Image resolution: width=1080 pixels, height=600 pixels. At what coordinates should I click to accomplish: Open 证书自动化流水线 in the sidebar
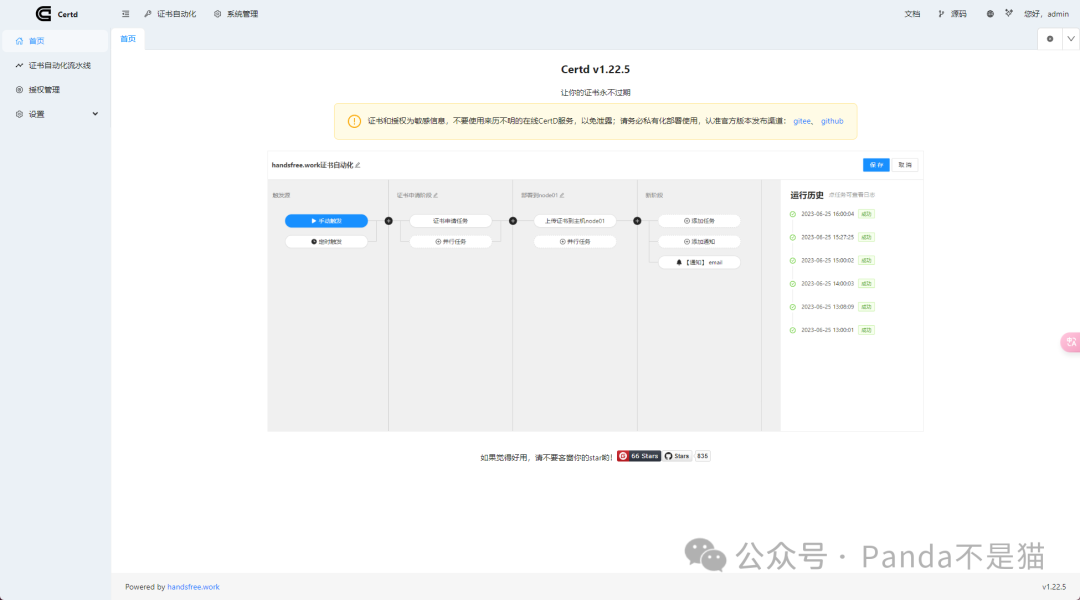55,65
